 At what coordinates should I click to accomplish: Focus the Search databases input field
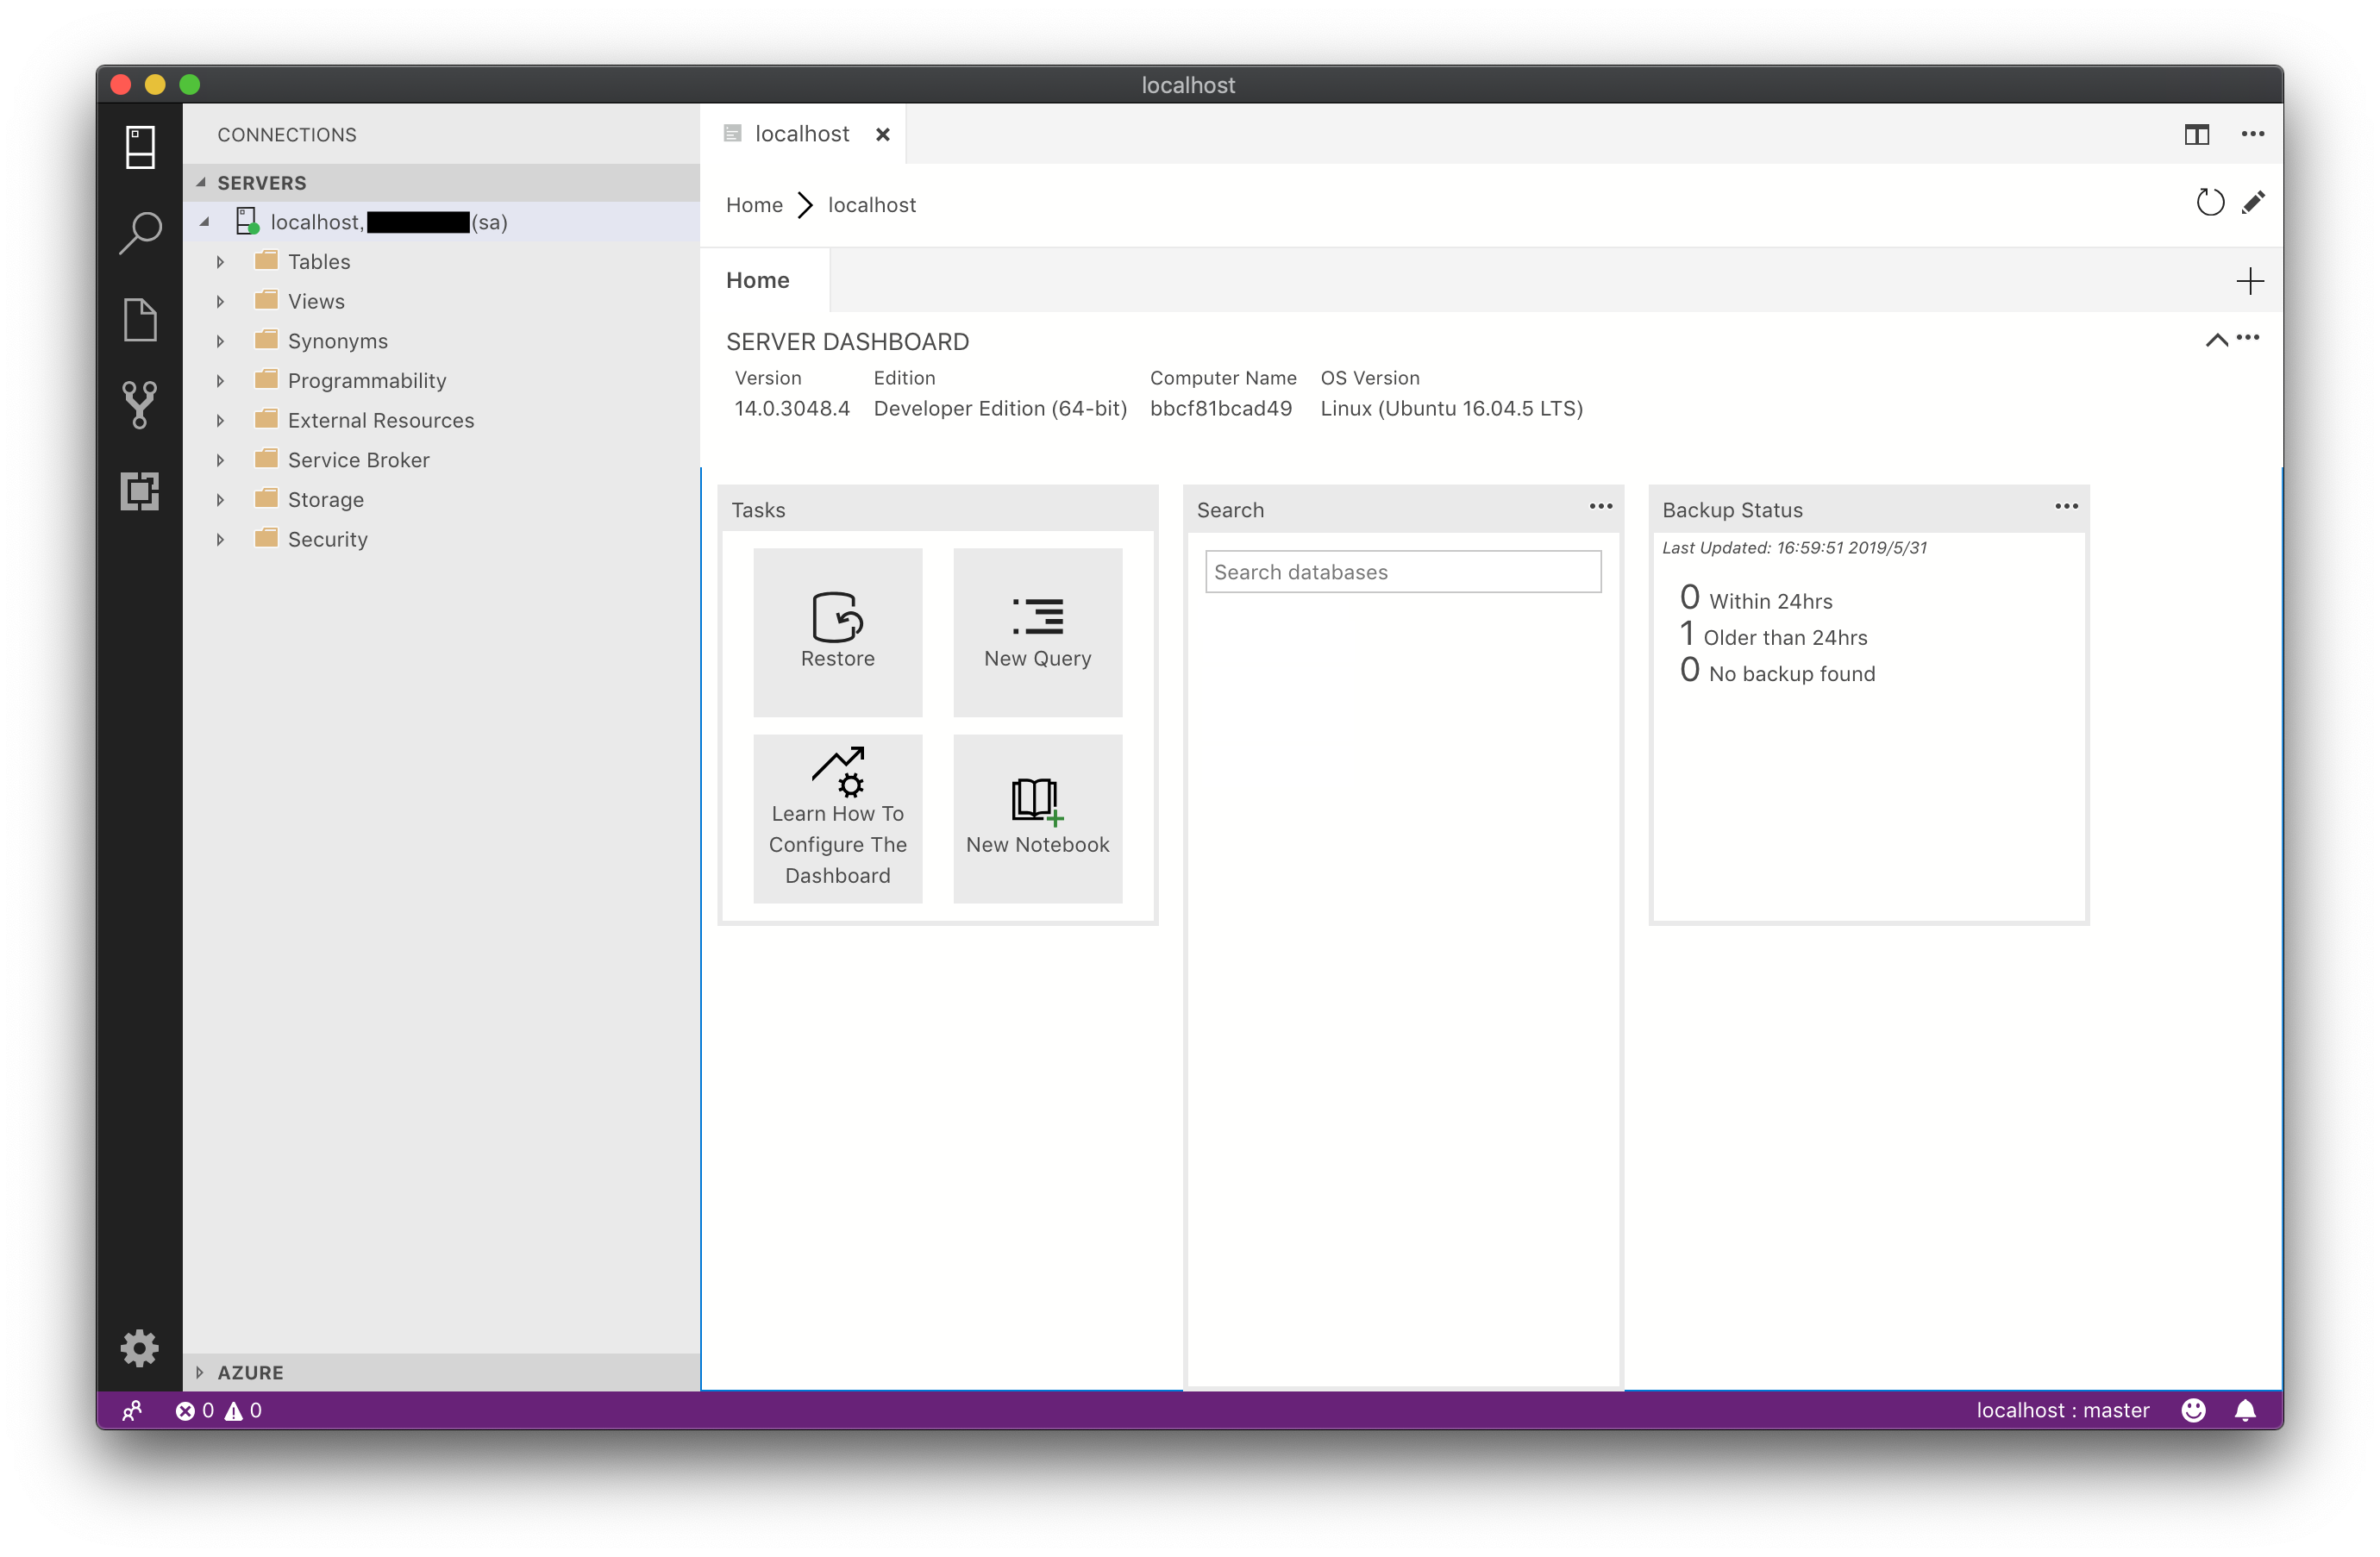coord(1402,572)
